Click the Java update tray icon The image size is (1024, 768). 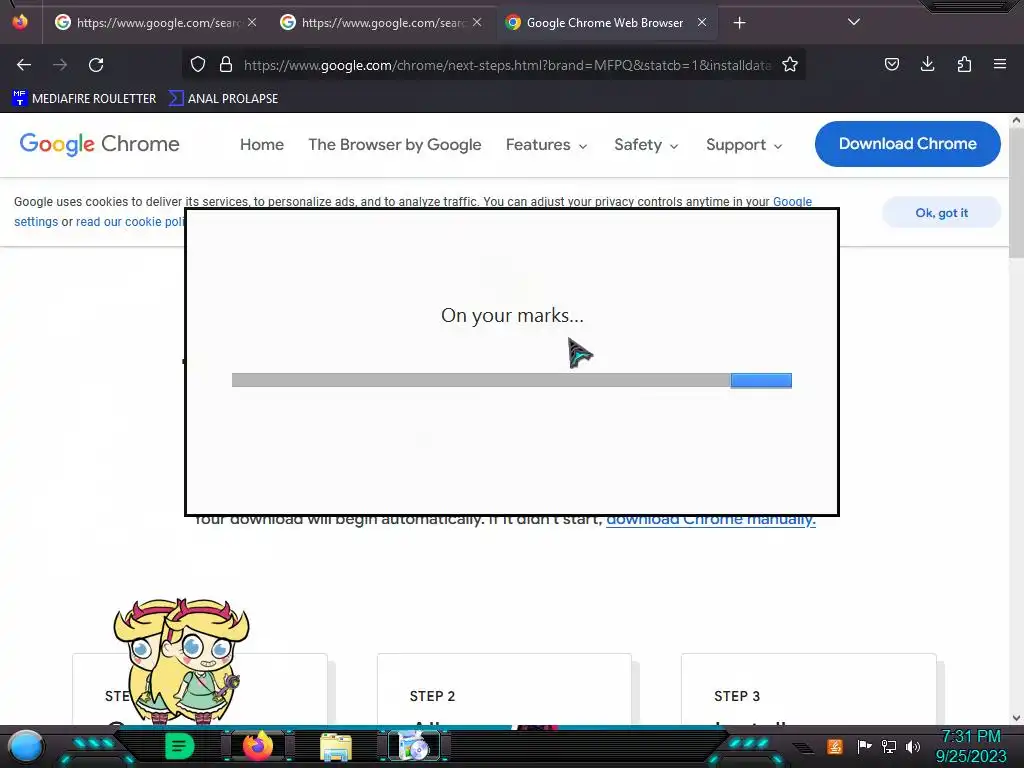coord(835,746)
